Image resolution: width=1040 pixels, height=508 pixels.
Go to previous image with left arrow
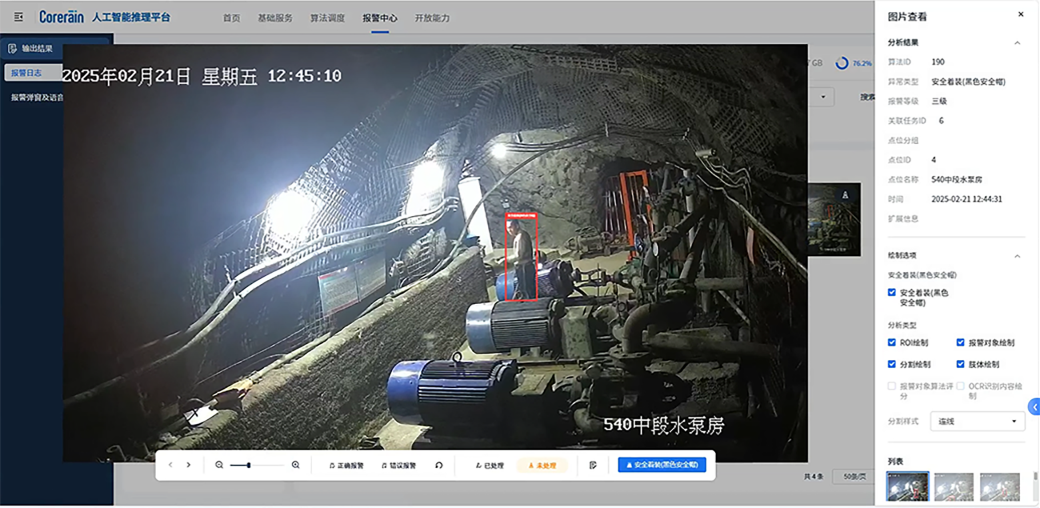[171, 465]
